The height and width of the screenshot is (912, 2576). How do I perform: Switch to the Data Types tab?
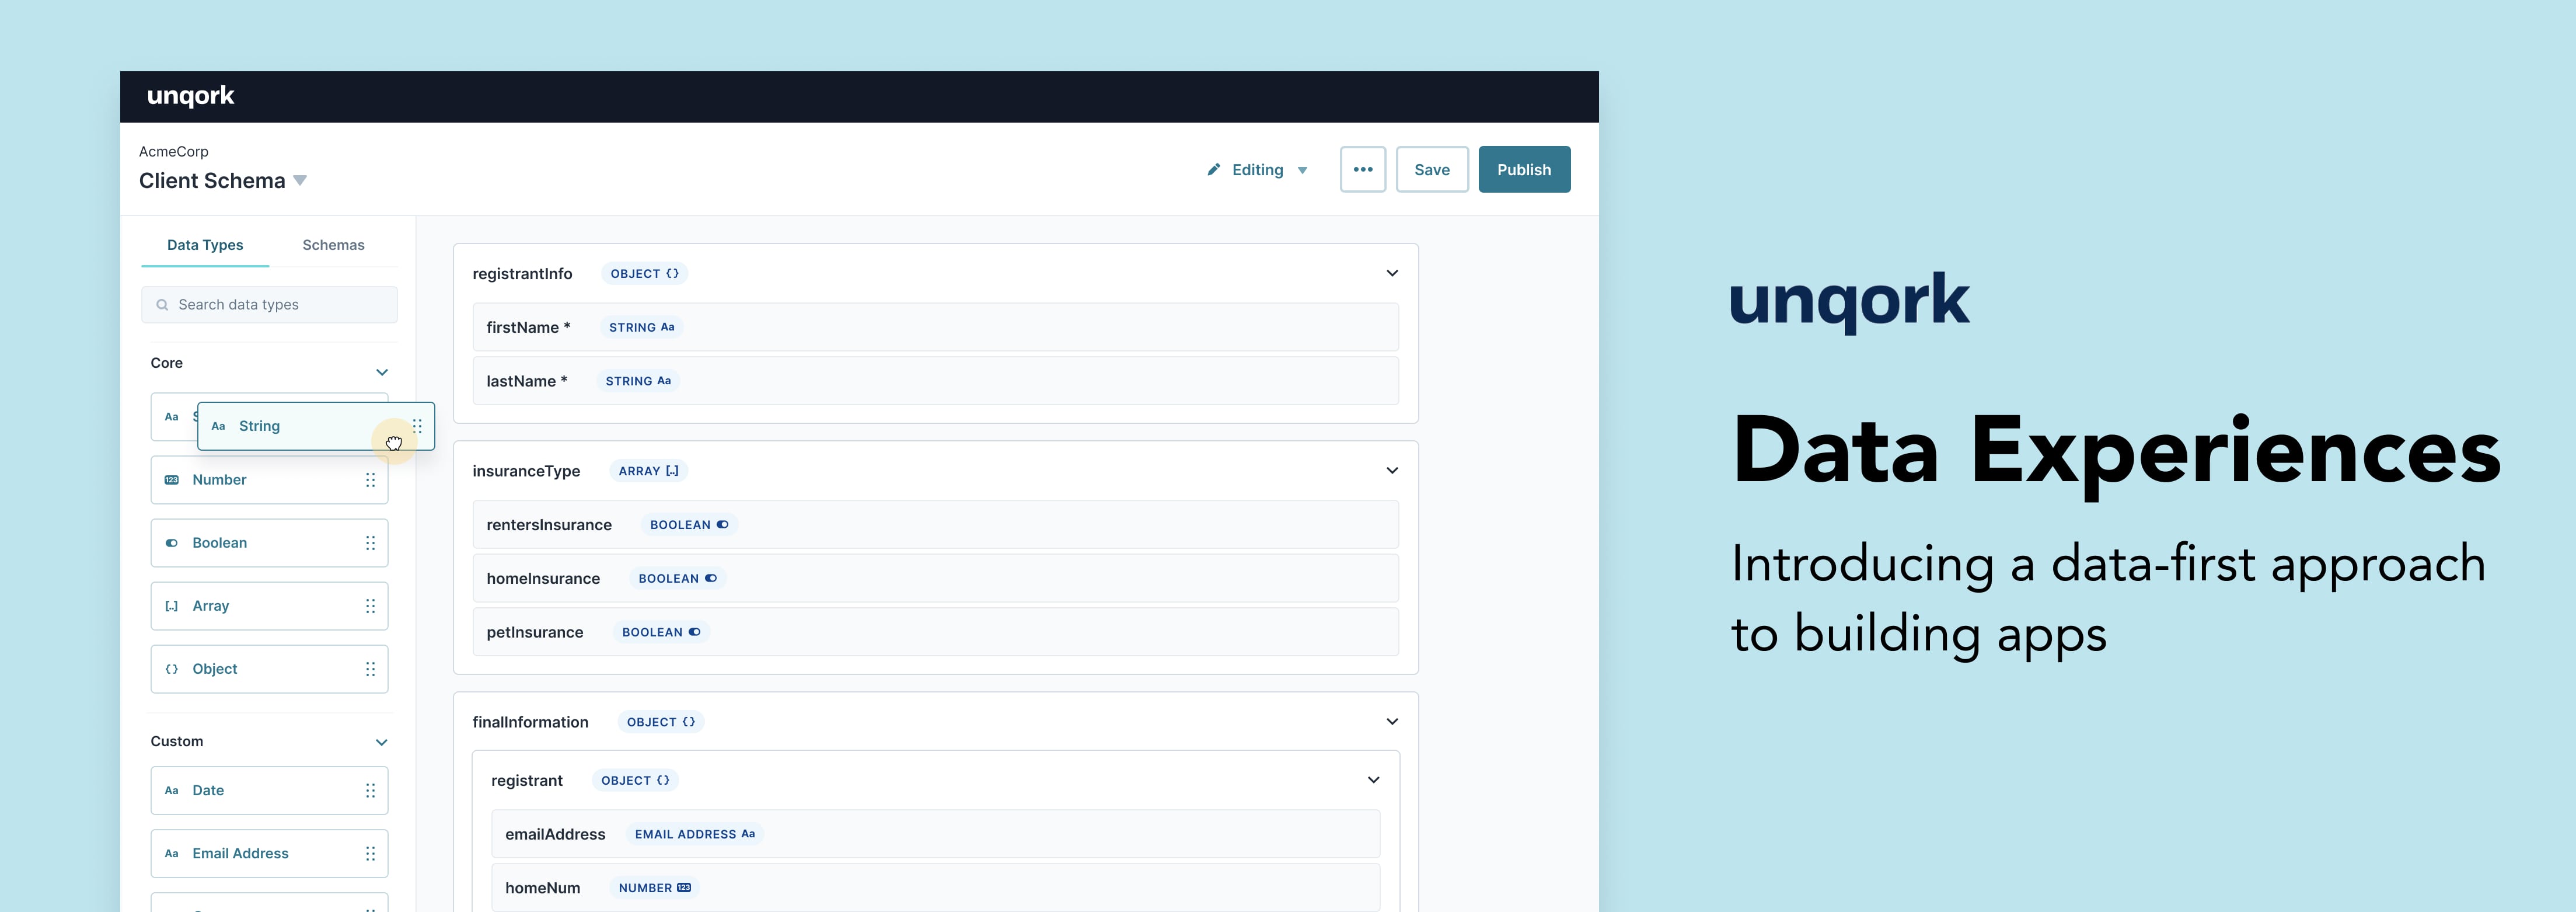[x=205, y=245]
